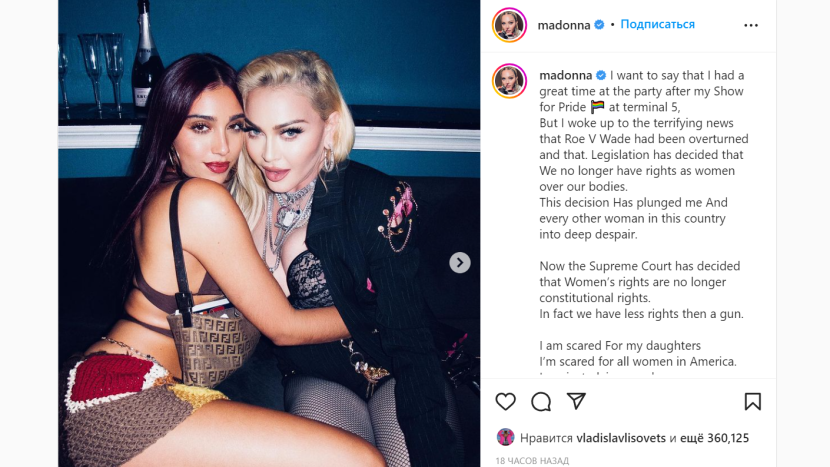Click the 18 ЧАСОВ НАЗАД timestamp
830x467 pixels.
tap(532, 461)
